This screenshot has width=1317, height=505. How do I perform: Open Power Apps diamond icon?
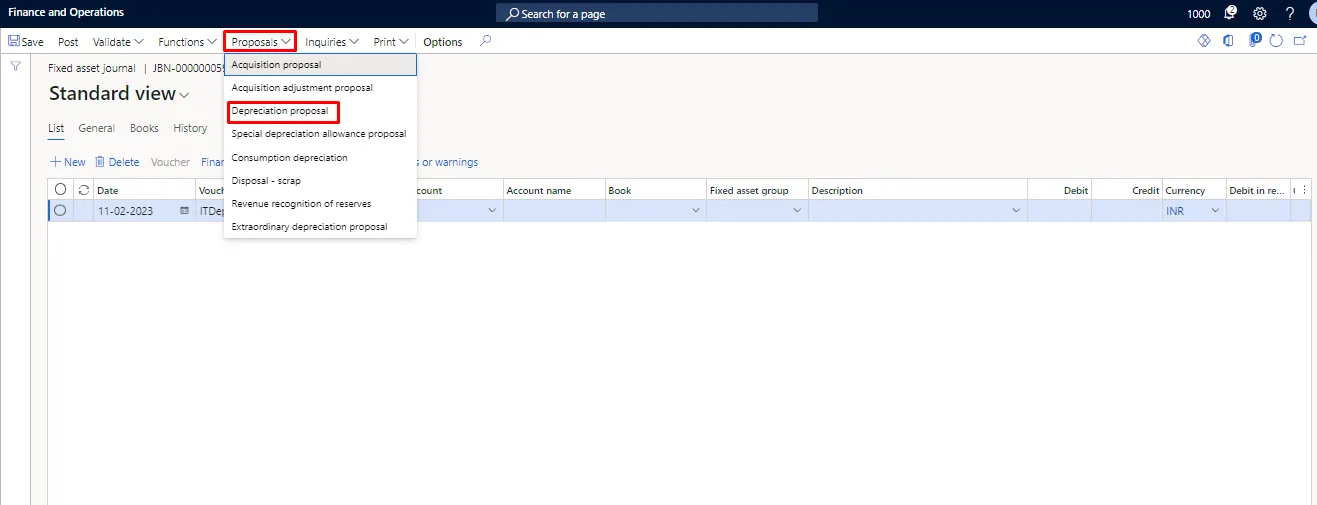click(x=1204, y=41)
